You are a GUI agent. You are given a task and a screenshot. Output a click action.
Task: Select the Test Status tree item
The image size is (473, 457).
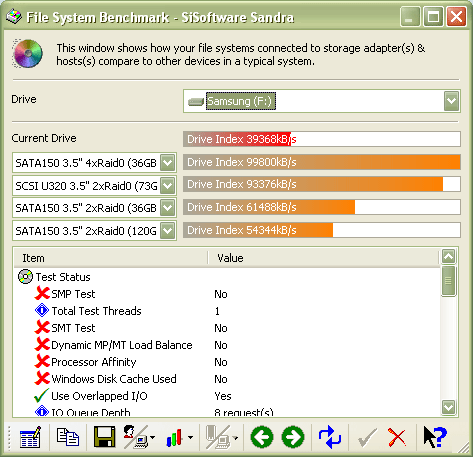63,277
